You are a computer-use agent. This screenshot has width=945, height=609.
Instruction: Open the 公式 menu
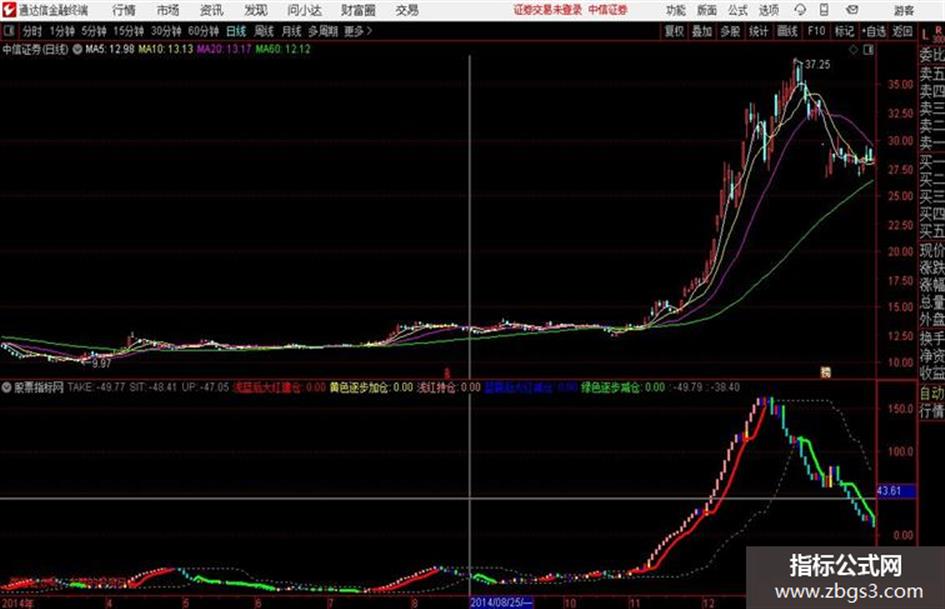(738, 10)
